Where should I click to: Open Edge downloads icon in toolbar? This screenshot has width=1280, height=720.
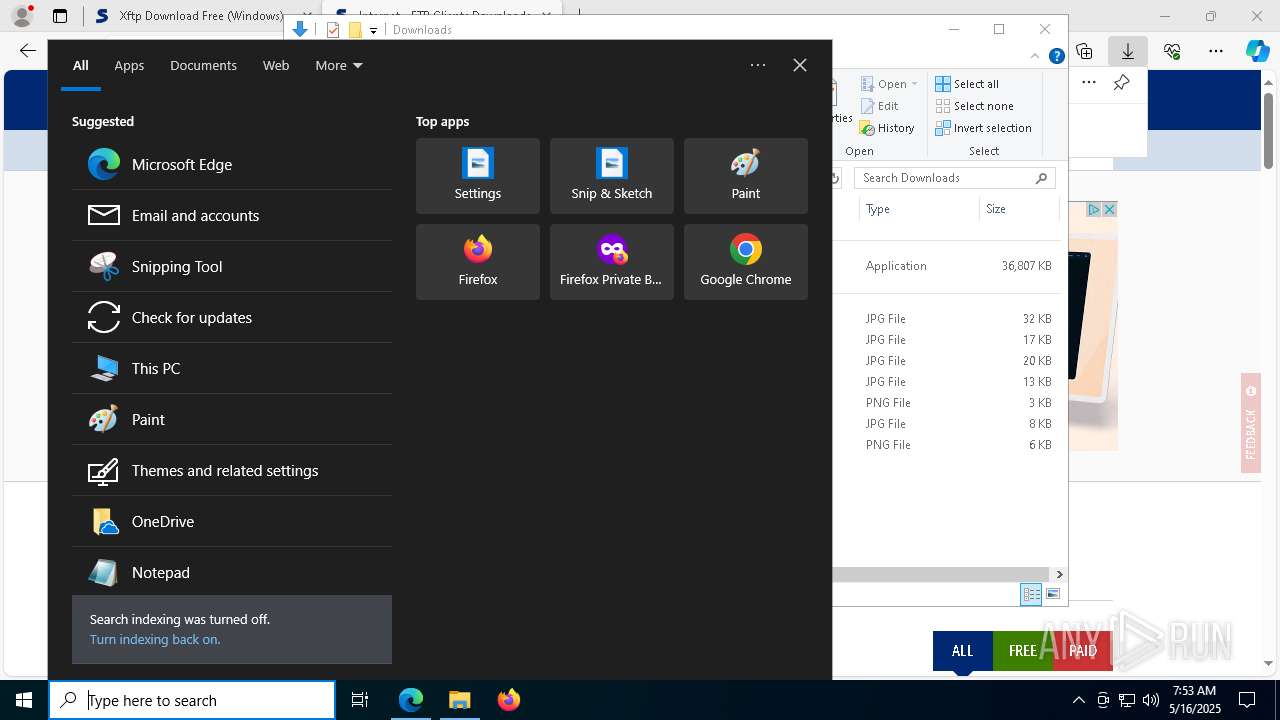click(1127, 51)
